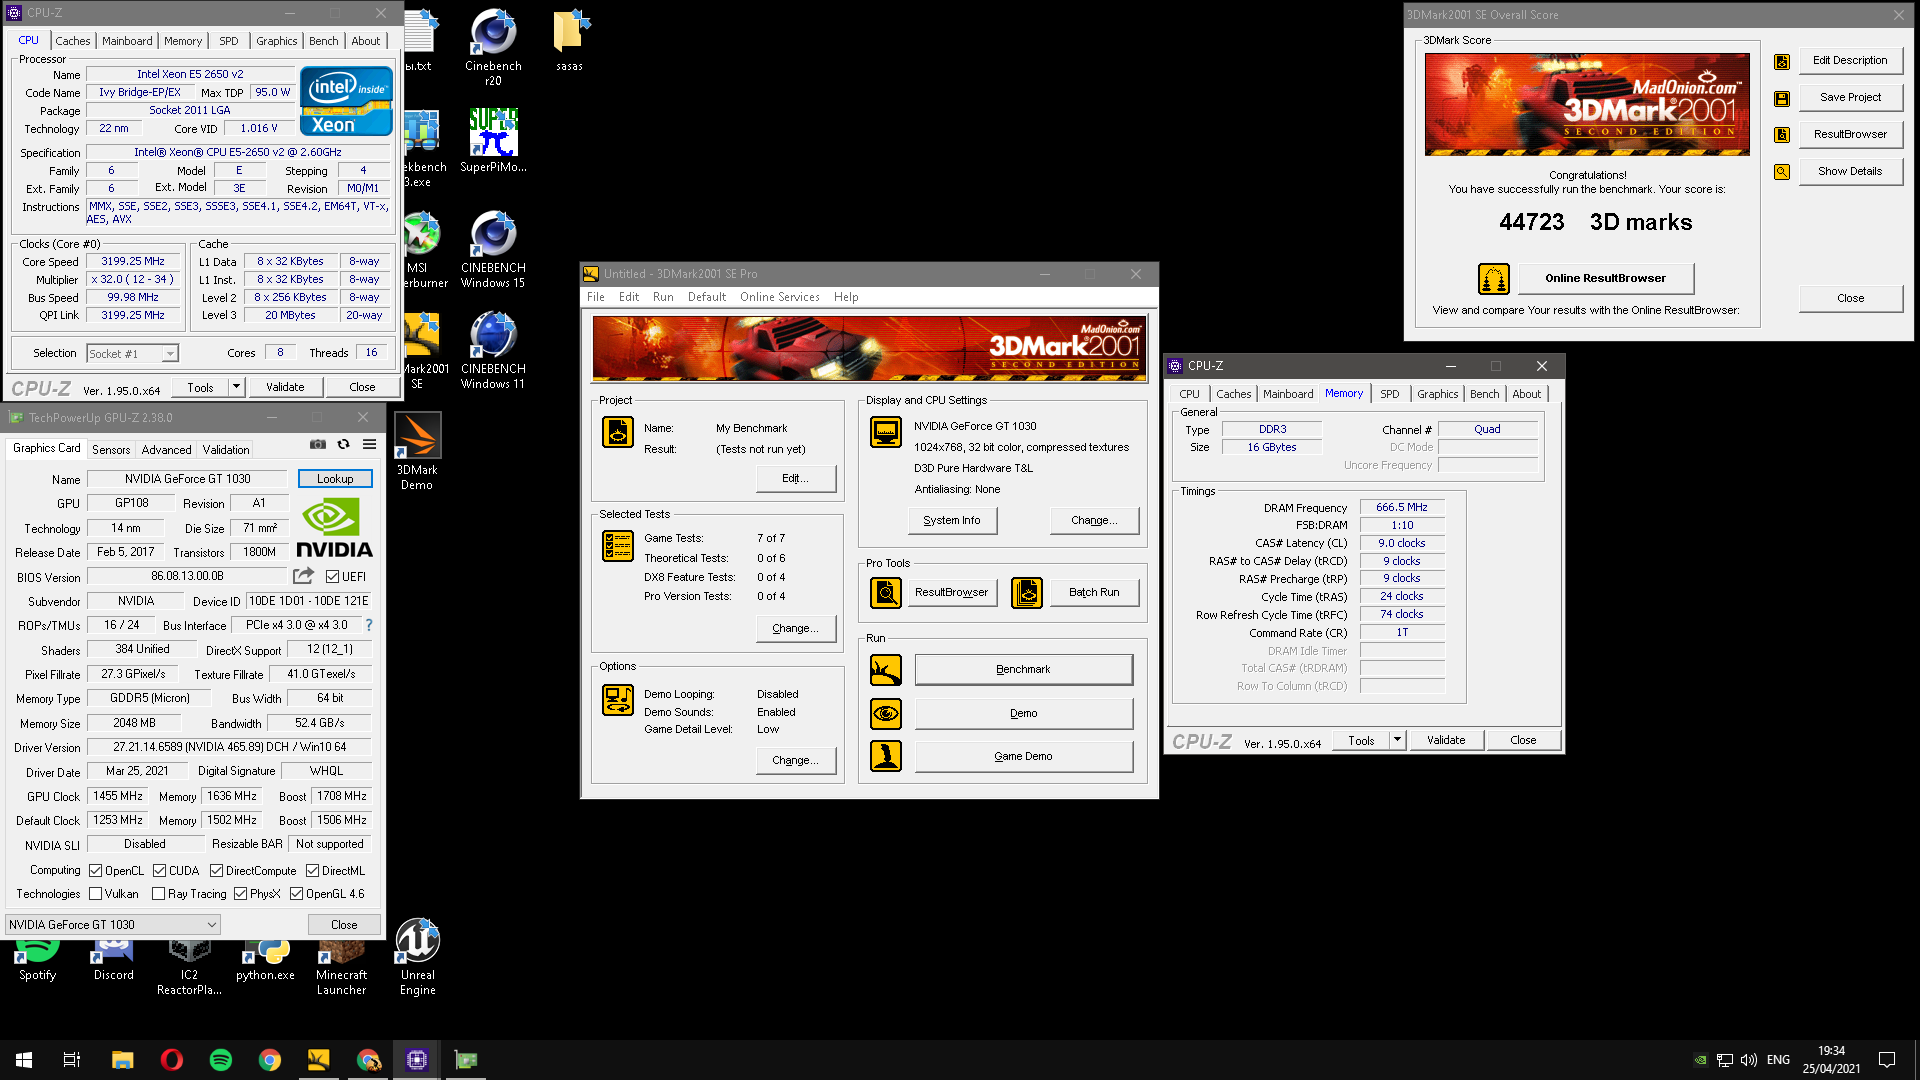Toggle the CUDA checkbox
The height and width of the screenshot is (1080, 1920).
coord(160,871)
